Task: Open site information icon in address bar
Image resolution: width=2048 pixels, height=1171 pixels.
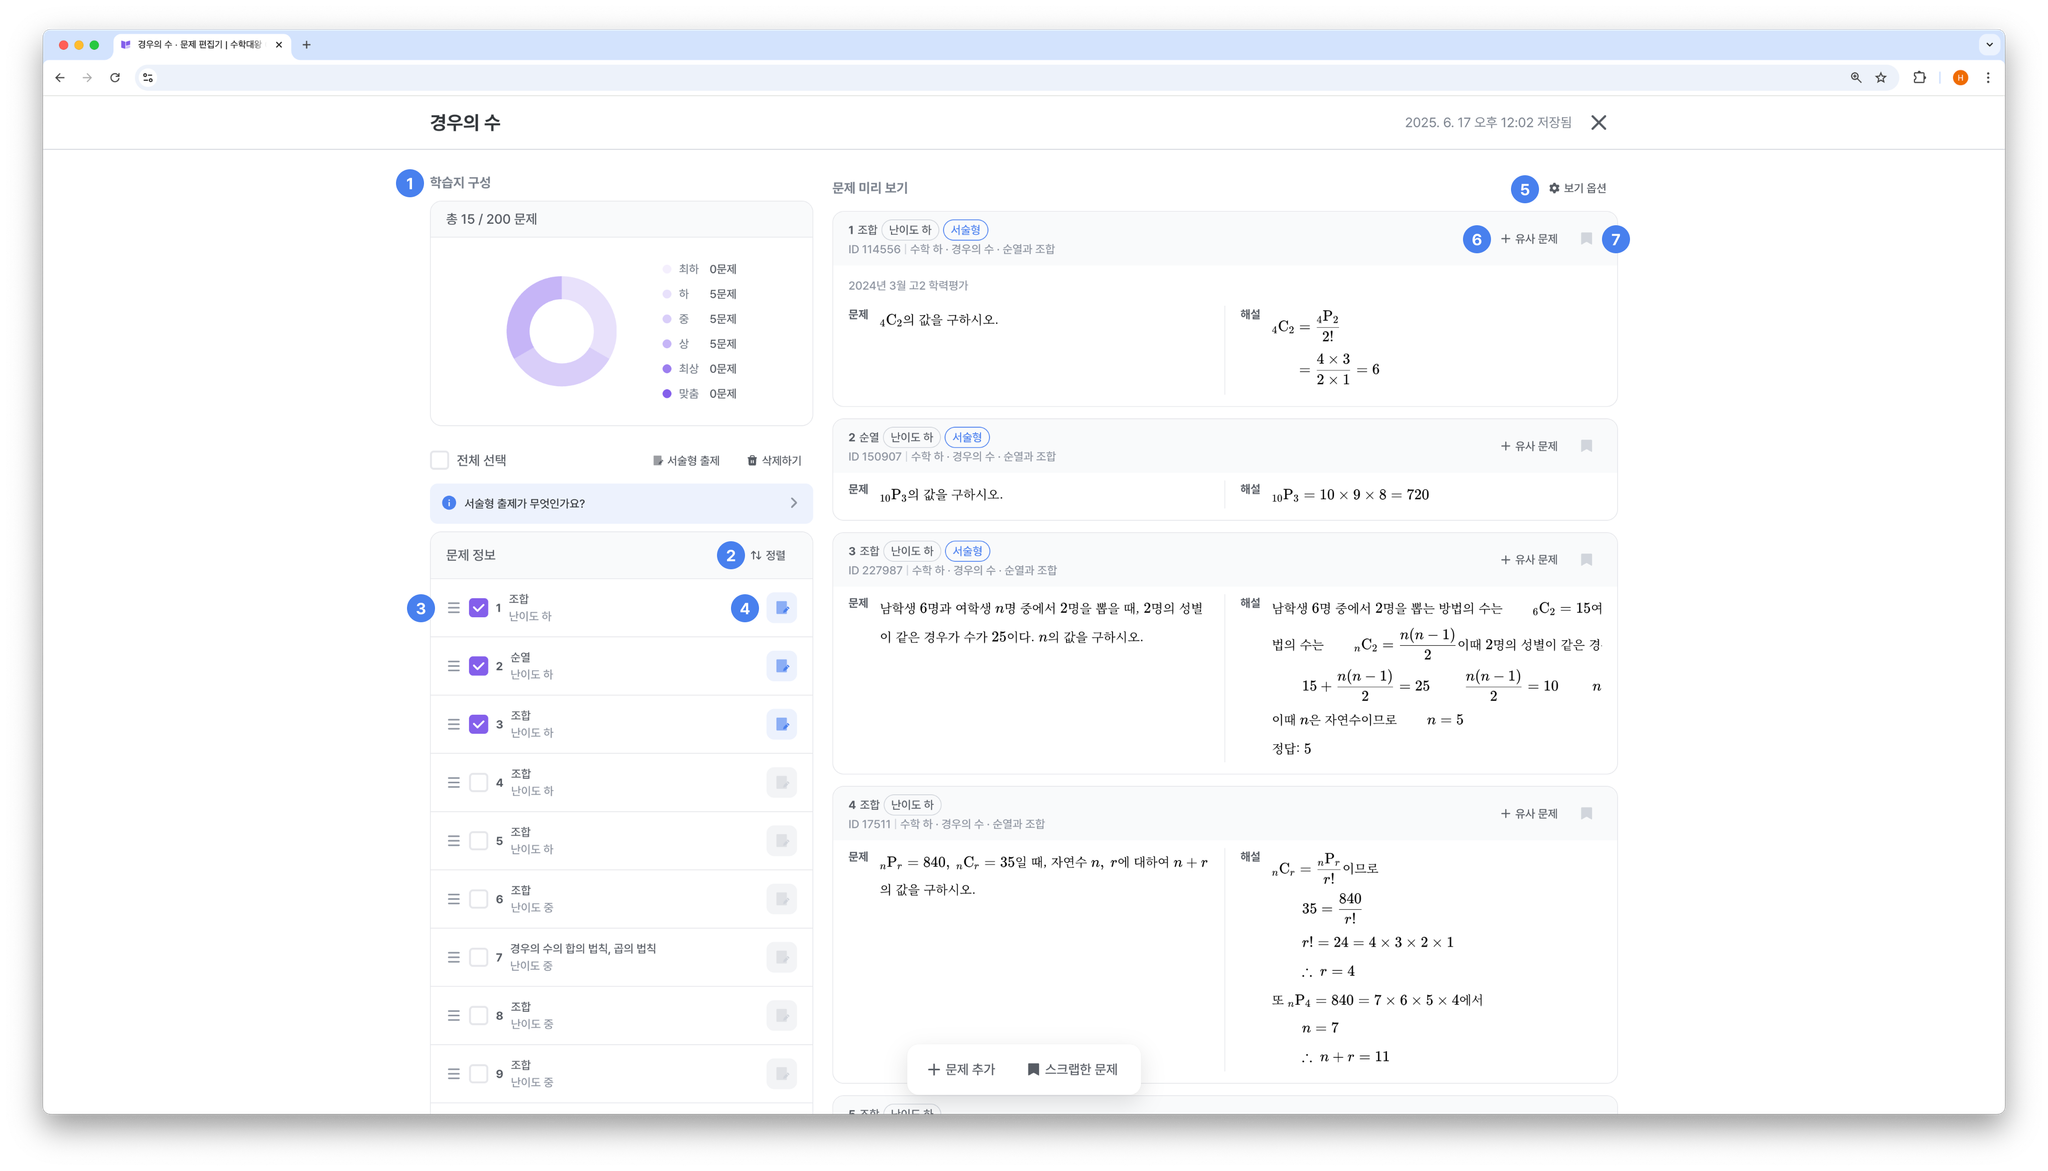Action: [148, 78]
